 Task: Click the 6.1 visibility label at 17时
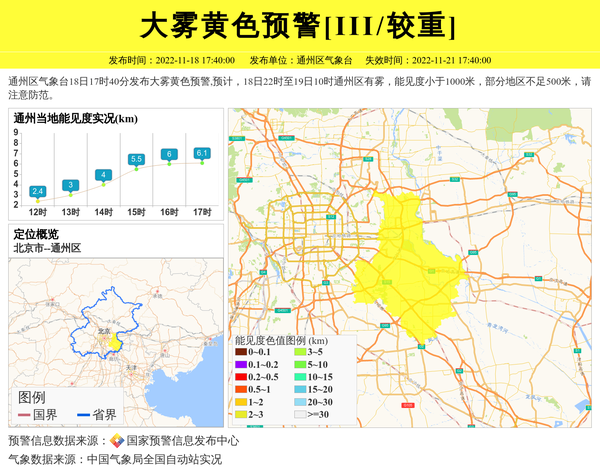click(202, 153)
